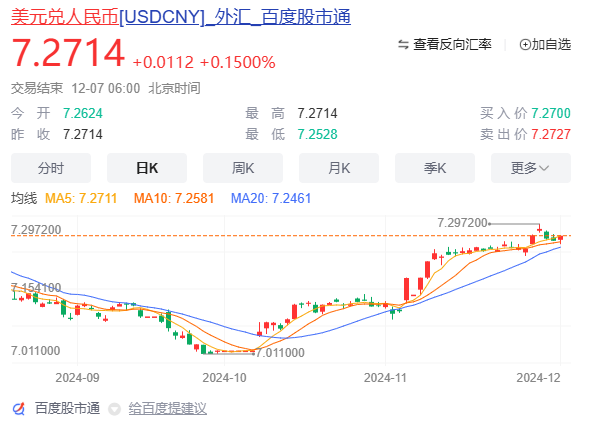
Task: Click the MA10: 7.2581 legend
Action: 174,198
